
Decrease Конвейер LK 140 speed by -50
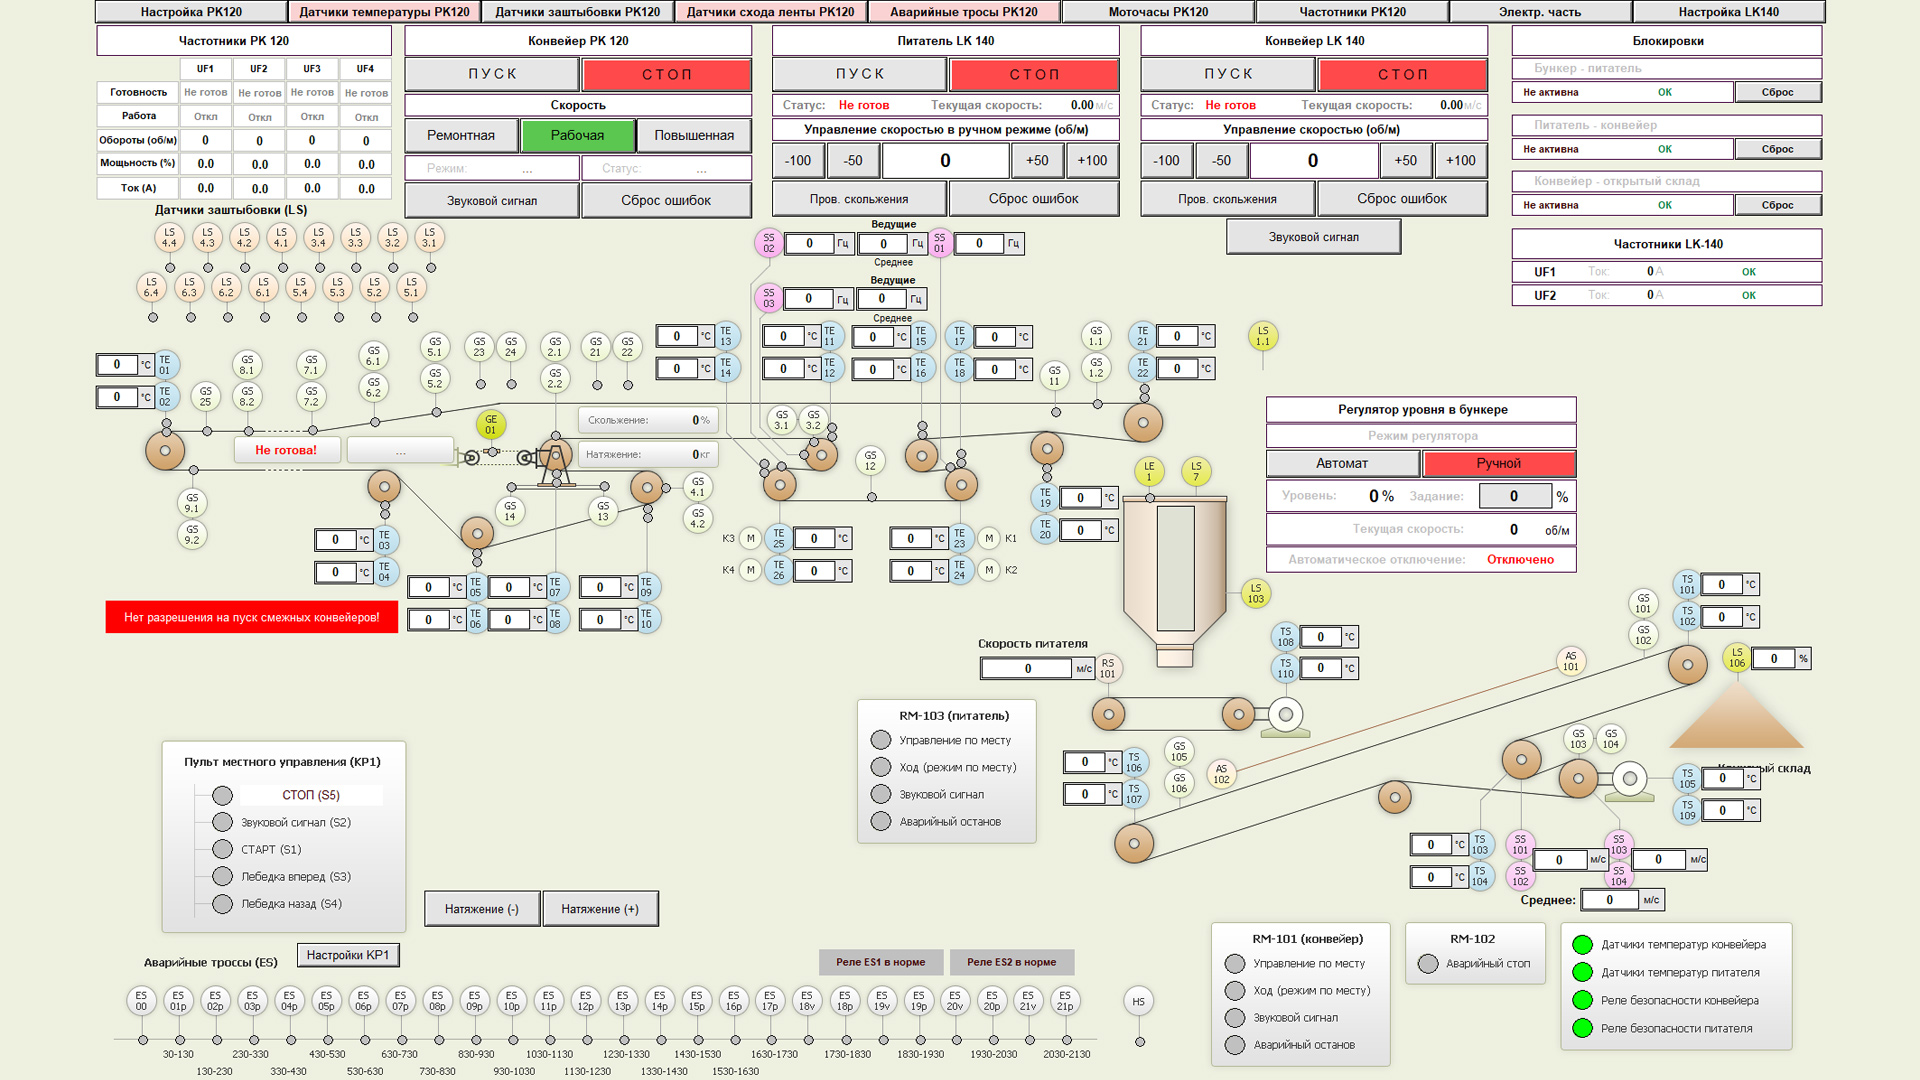[1221, 160]
